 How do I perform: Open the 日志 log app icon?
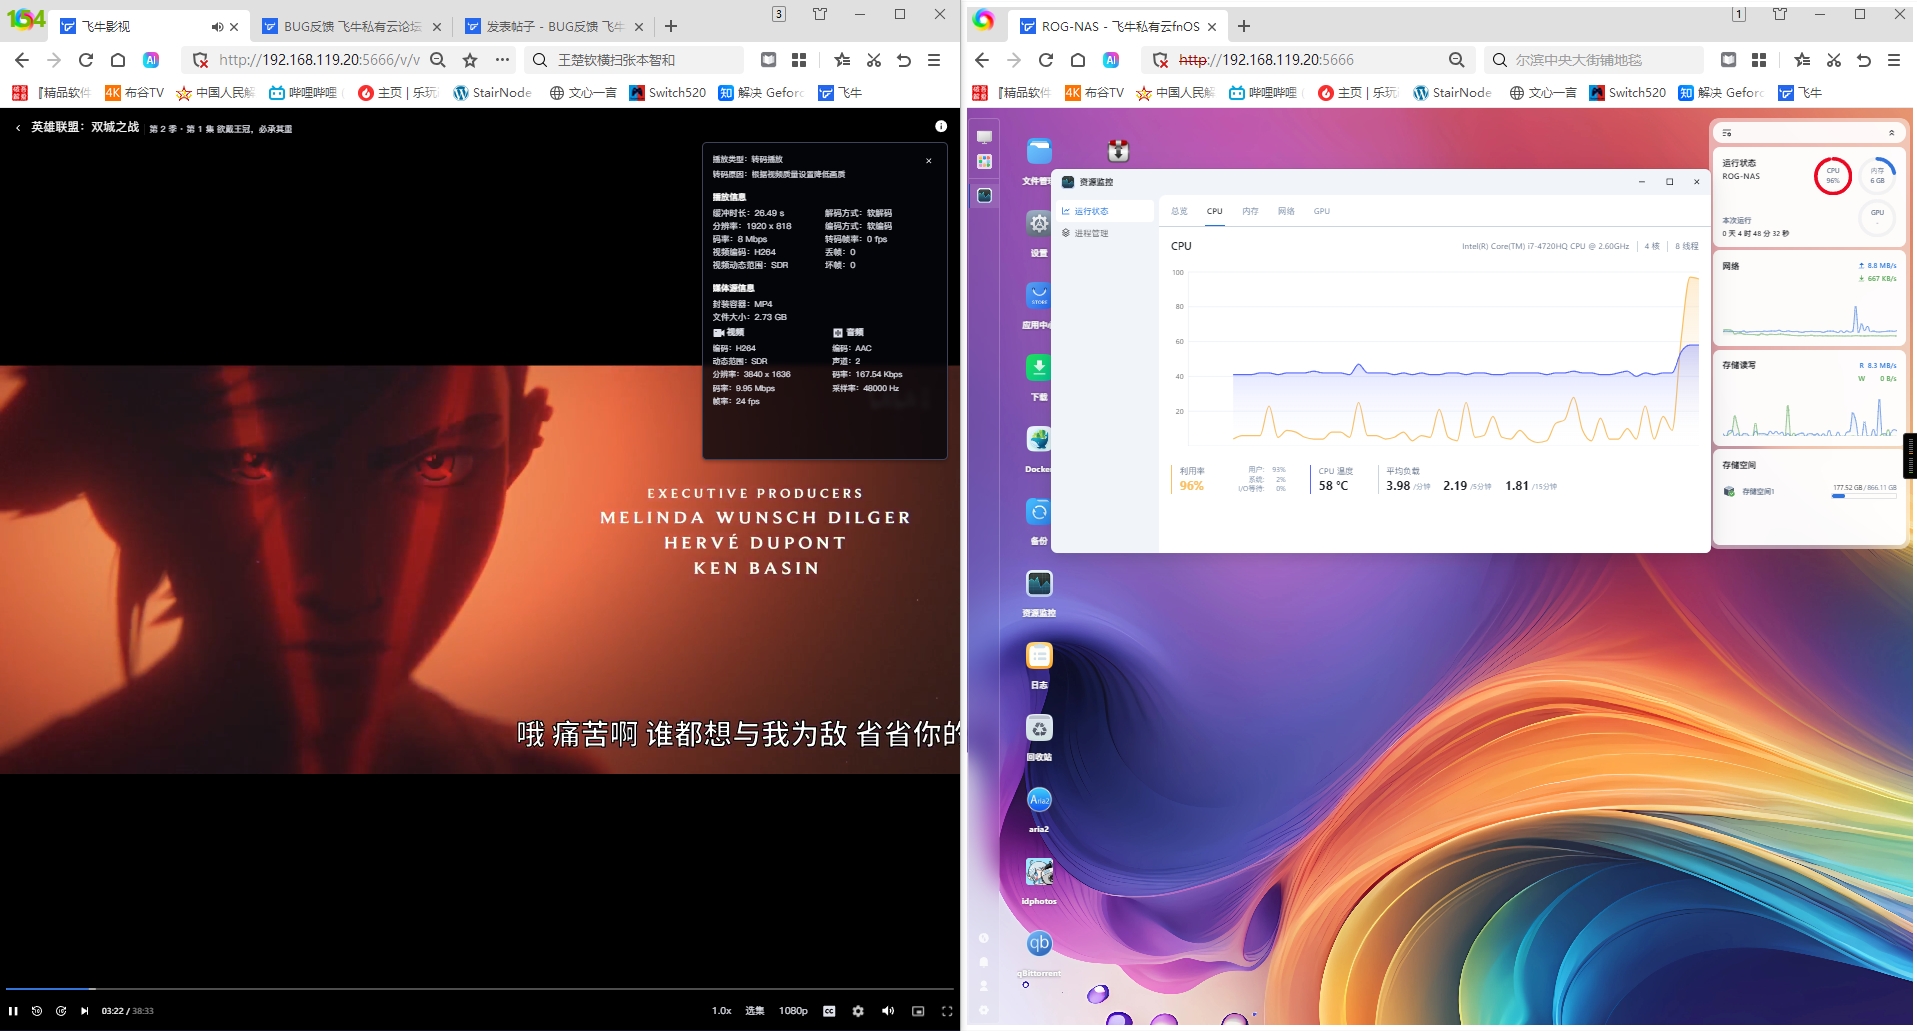point(1039,655)
